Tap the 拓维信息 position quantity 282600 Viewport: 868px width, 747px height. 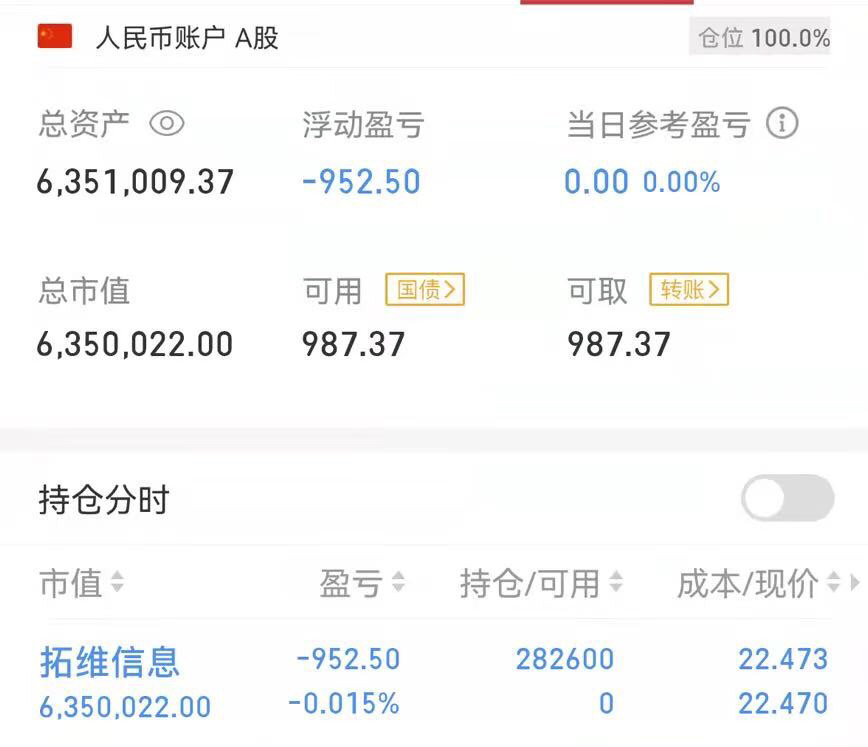click(x=565, y=659)
